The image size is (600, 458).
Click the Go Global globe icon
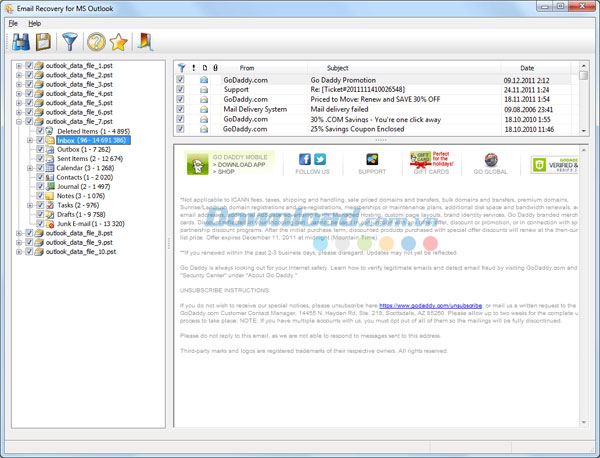491,160
